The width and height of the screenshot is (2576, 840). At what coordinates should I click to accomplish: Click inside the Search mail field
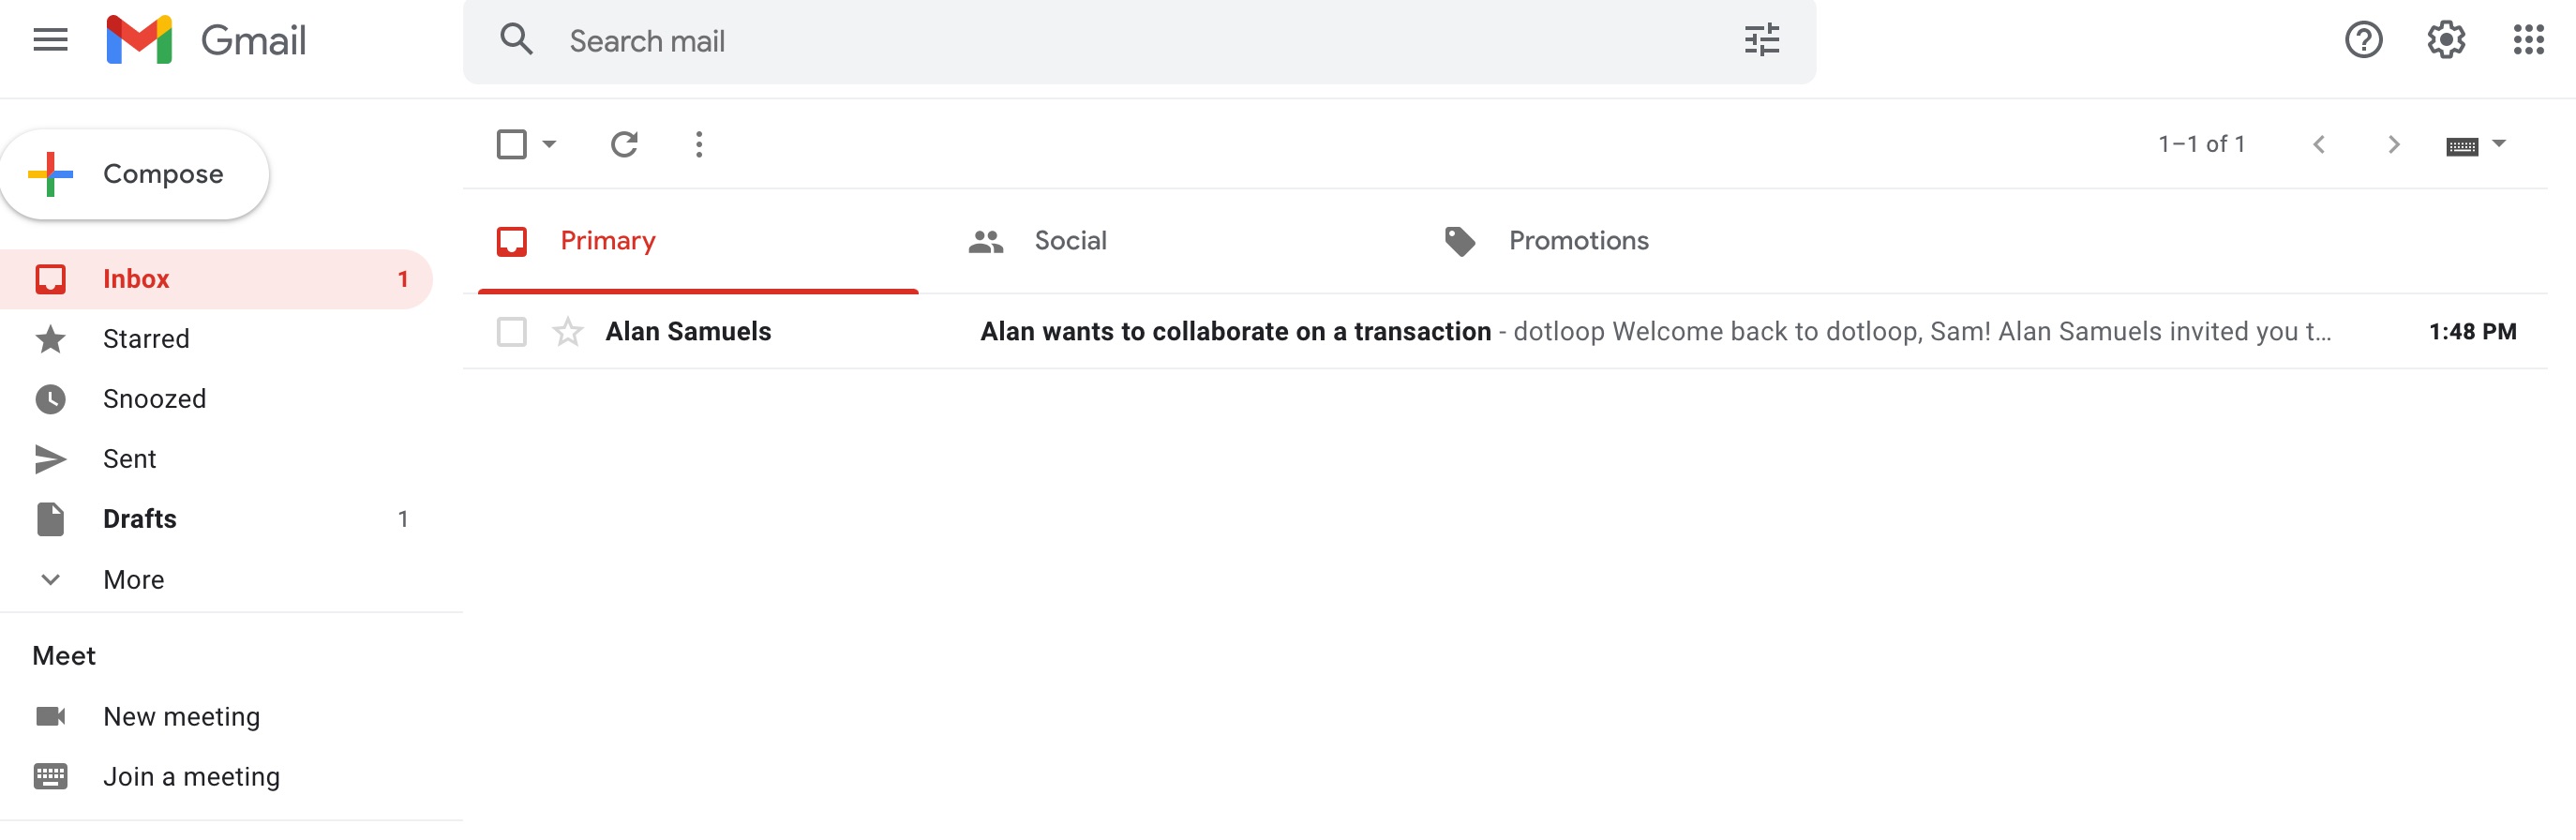(900, 41)
